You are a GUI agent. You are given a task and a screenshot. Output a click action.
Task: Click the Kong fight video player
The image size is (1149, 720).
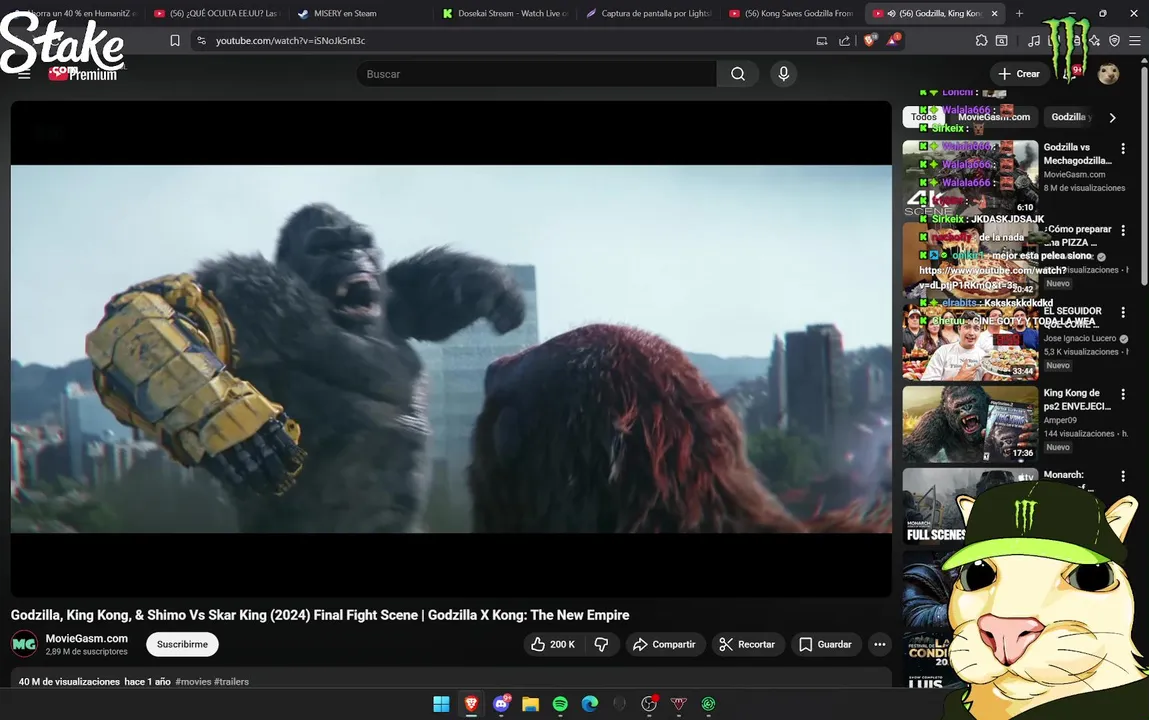coord(451,349)
